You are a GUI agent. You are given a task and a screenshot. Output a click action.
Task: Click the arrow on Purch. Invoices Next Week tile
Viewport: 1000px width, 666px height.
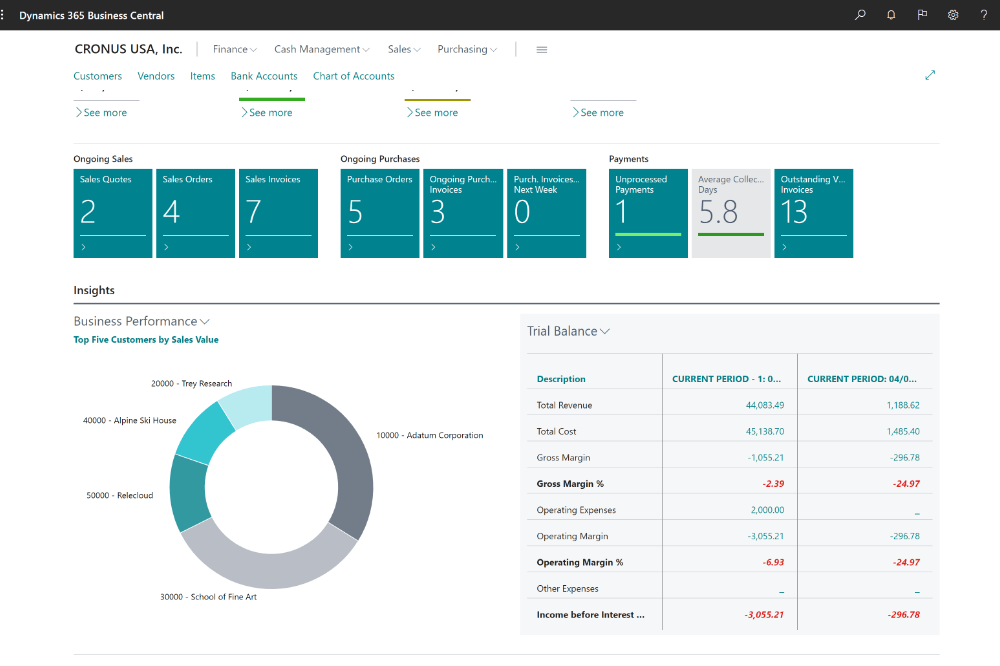coord(517,247)
